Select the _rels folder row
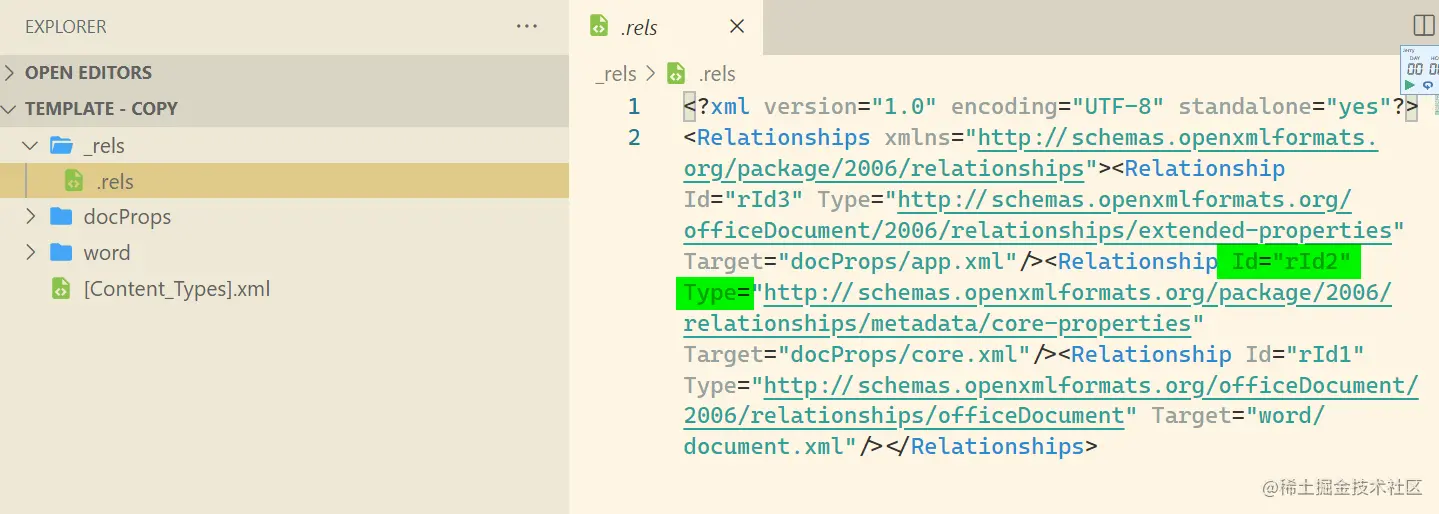This screenshot has height=514, width=1439. (284, 146)
